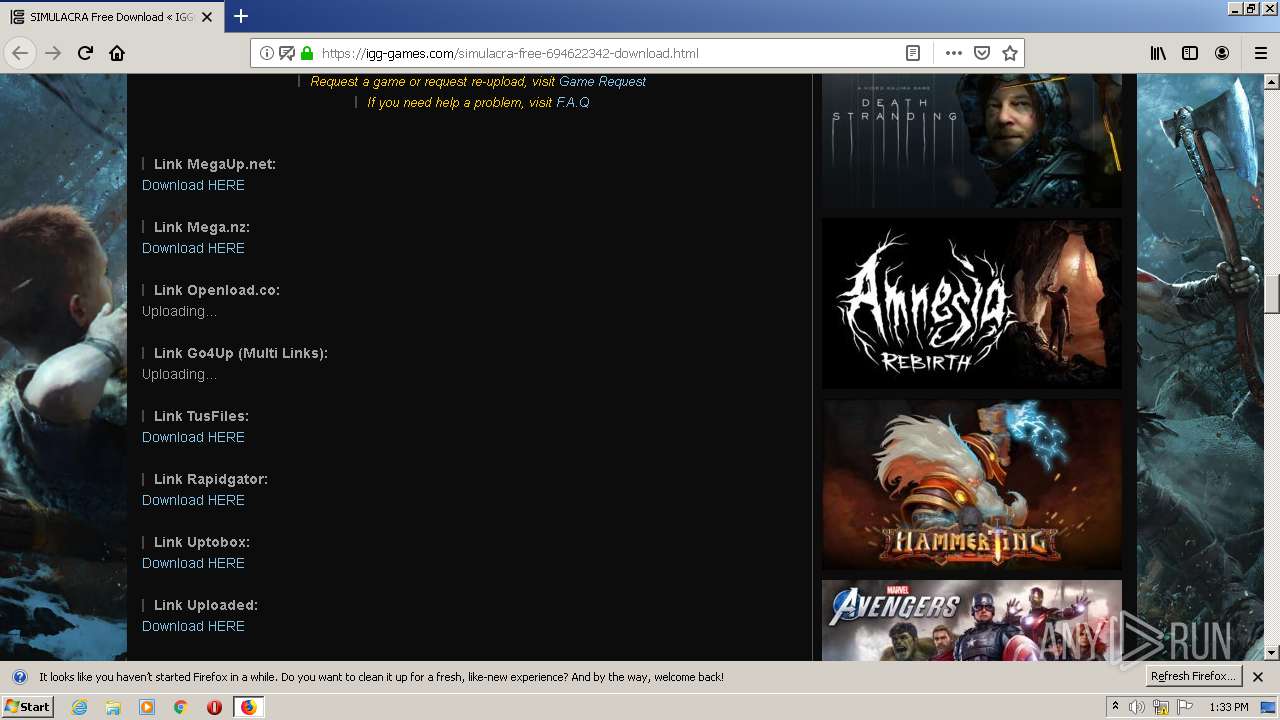Select the SIMULACRA Free Download tab

pos(111,17)
